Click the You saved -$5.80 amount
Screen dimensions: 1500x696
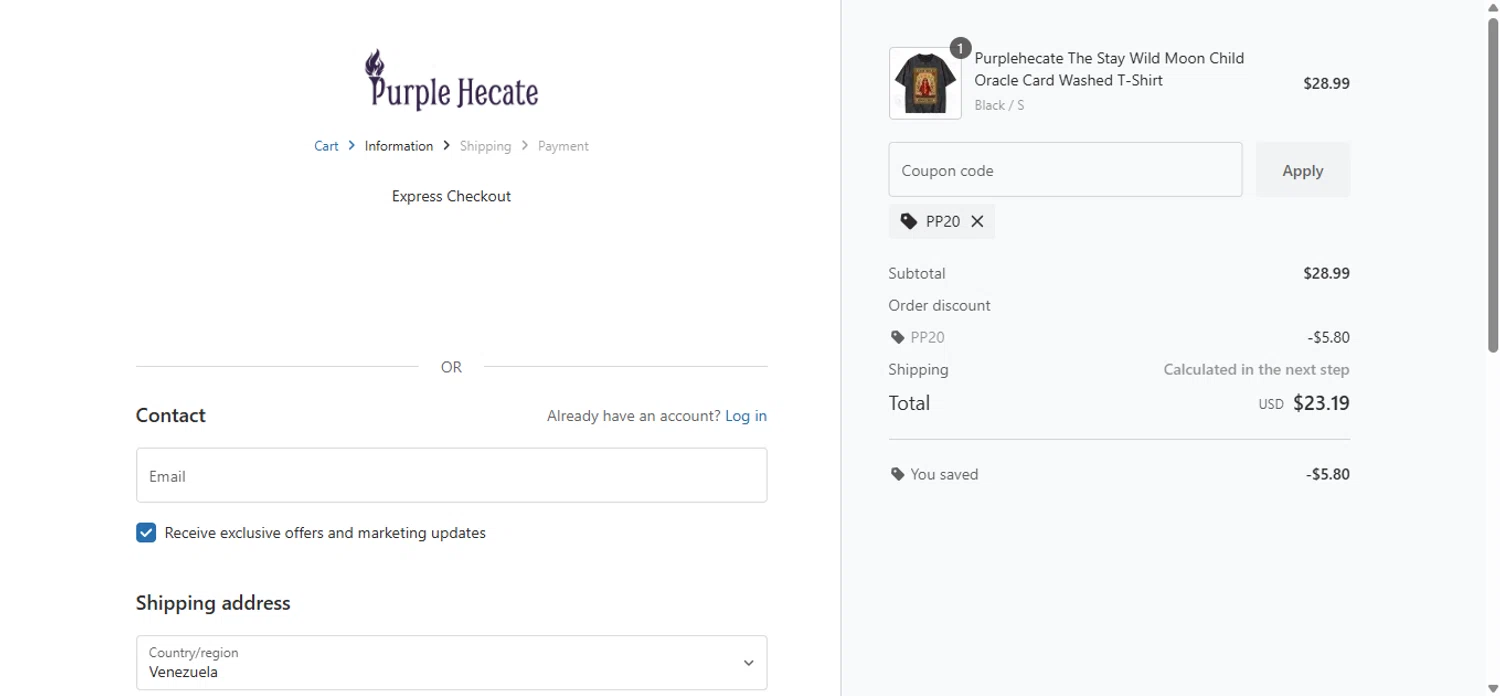coord(1328,475)
